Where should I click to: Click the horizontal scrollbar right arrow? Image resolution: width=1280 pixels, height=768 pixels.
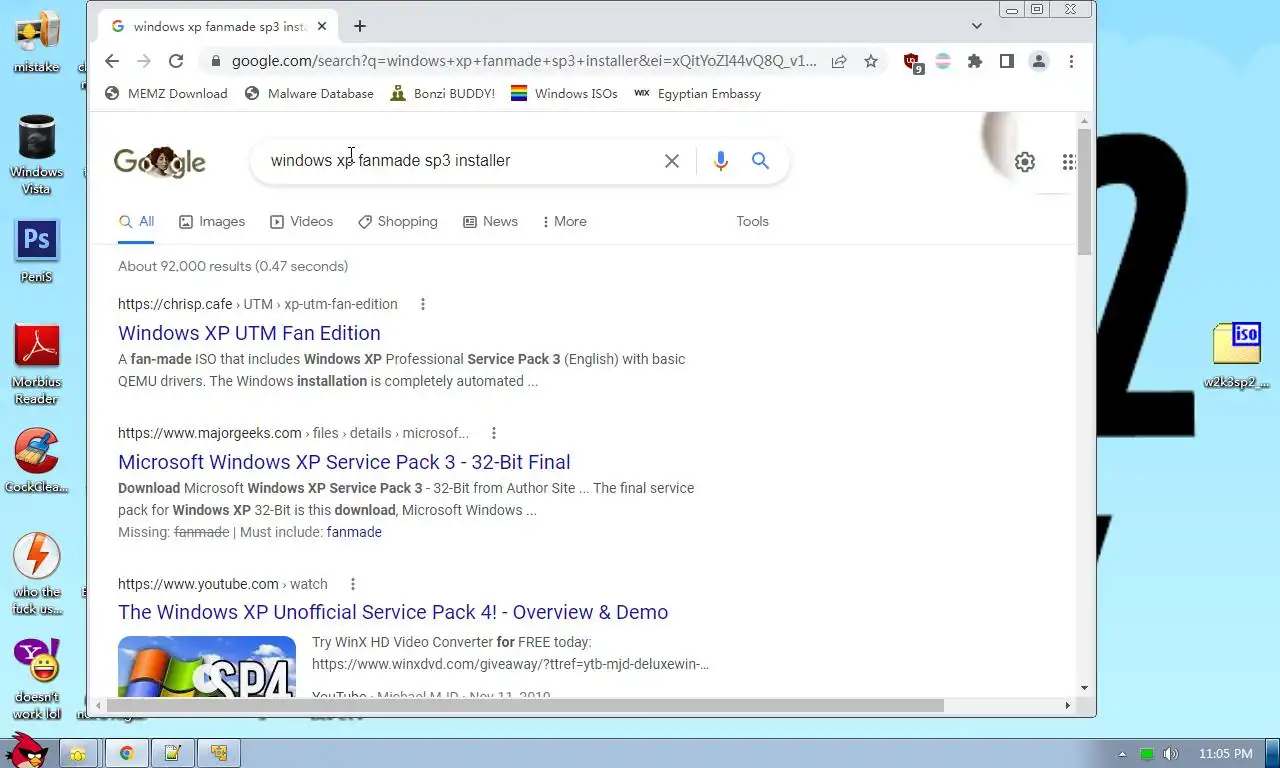tap(1067, 705)
